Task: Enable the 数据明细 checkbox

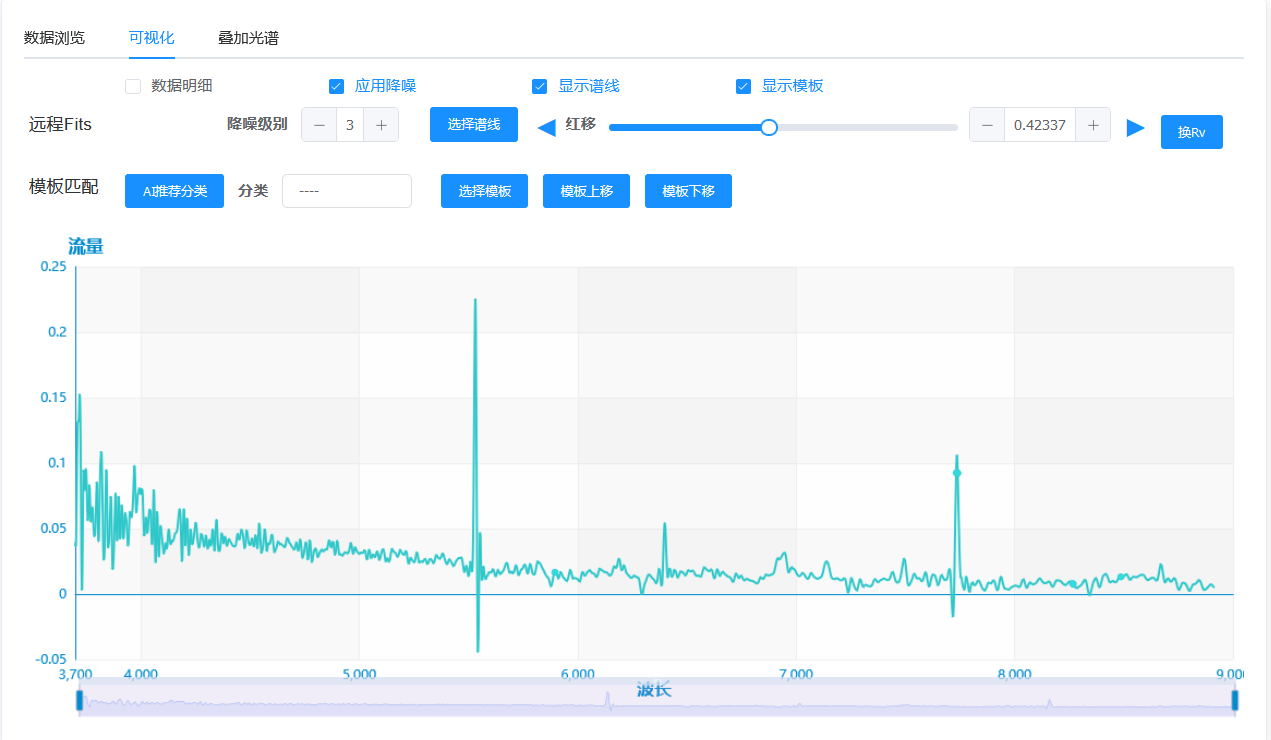Action: [x=133, y=86]
